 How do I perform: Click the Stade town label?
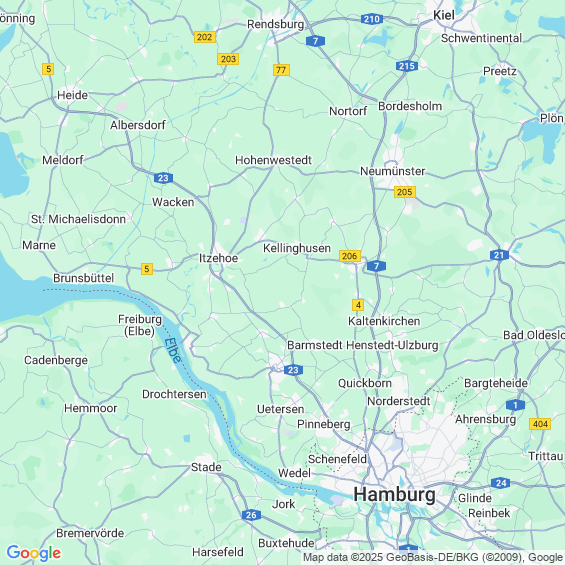pos(206,467)
